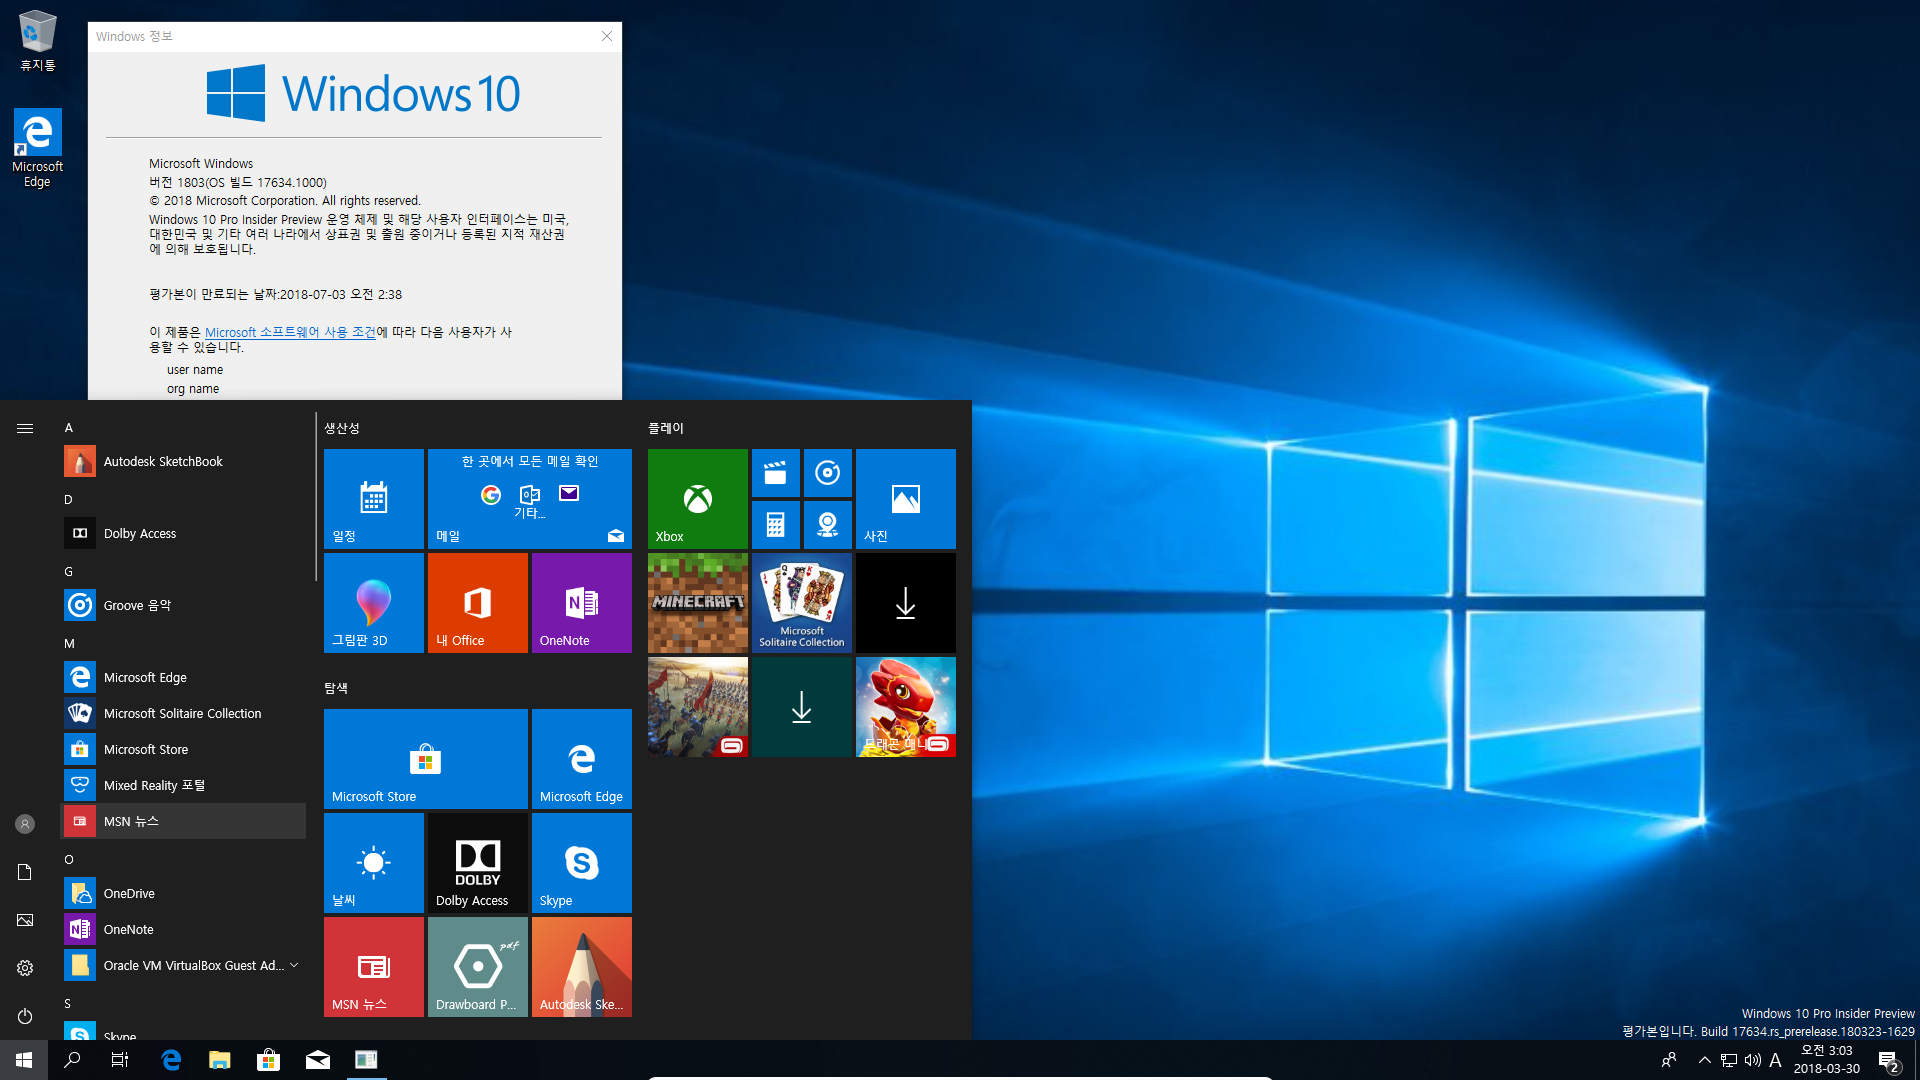Open the volume control in tray
This screenshot has height=1080, width=1920.
point(1752,1060)
